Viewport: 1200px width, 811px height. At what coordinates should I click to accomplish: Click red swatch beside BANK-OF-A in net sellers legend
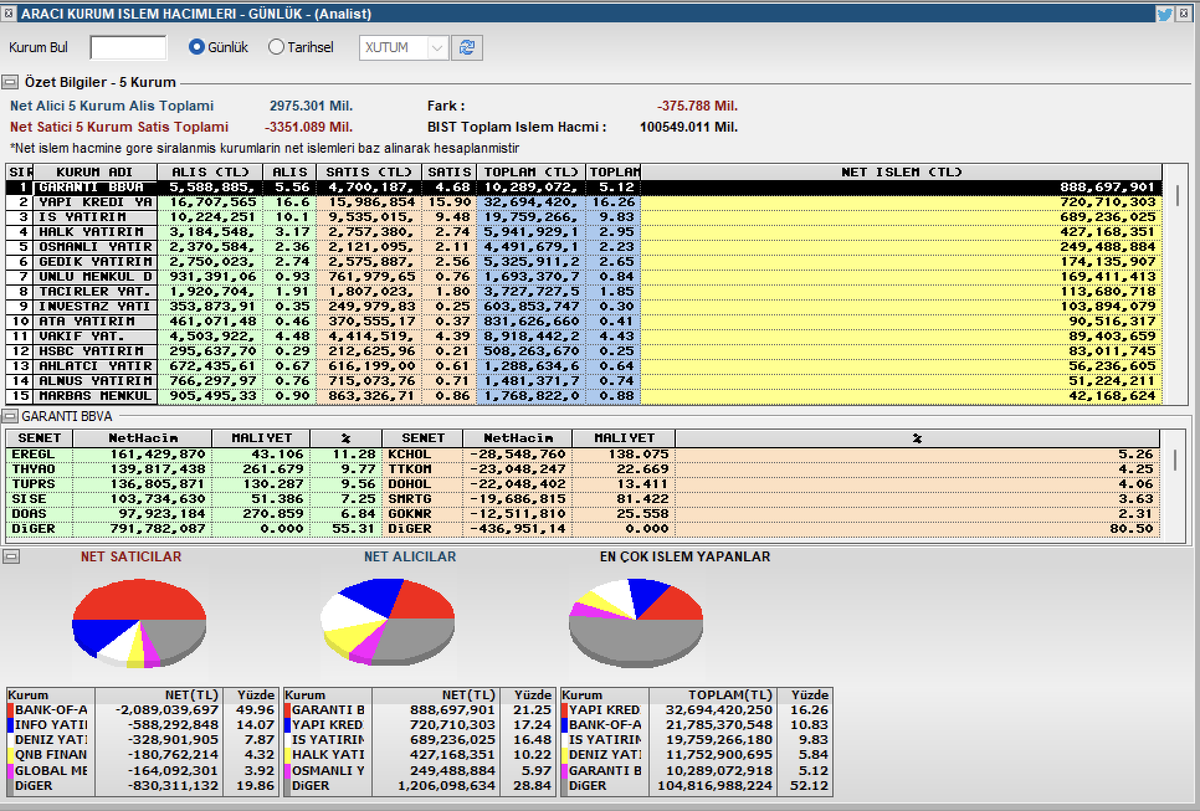click(11, 711)
